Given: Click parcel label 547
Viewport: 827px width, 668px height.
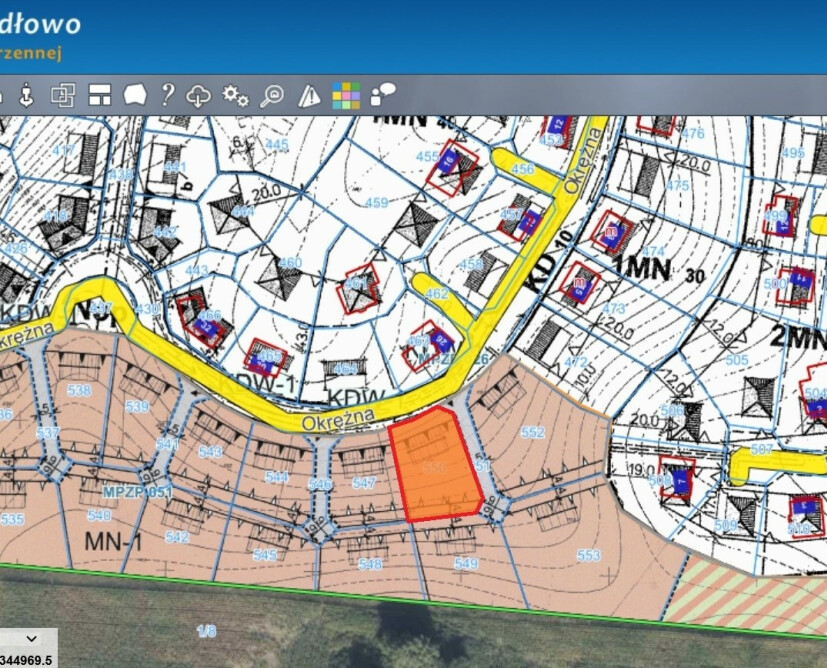Looking at the screenshot, I should pos(363,482).
